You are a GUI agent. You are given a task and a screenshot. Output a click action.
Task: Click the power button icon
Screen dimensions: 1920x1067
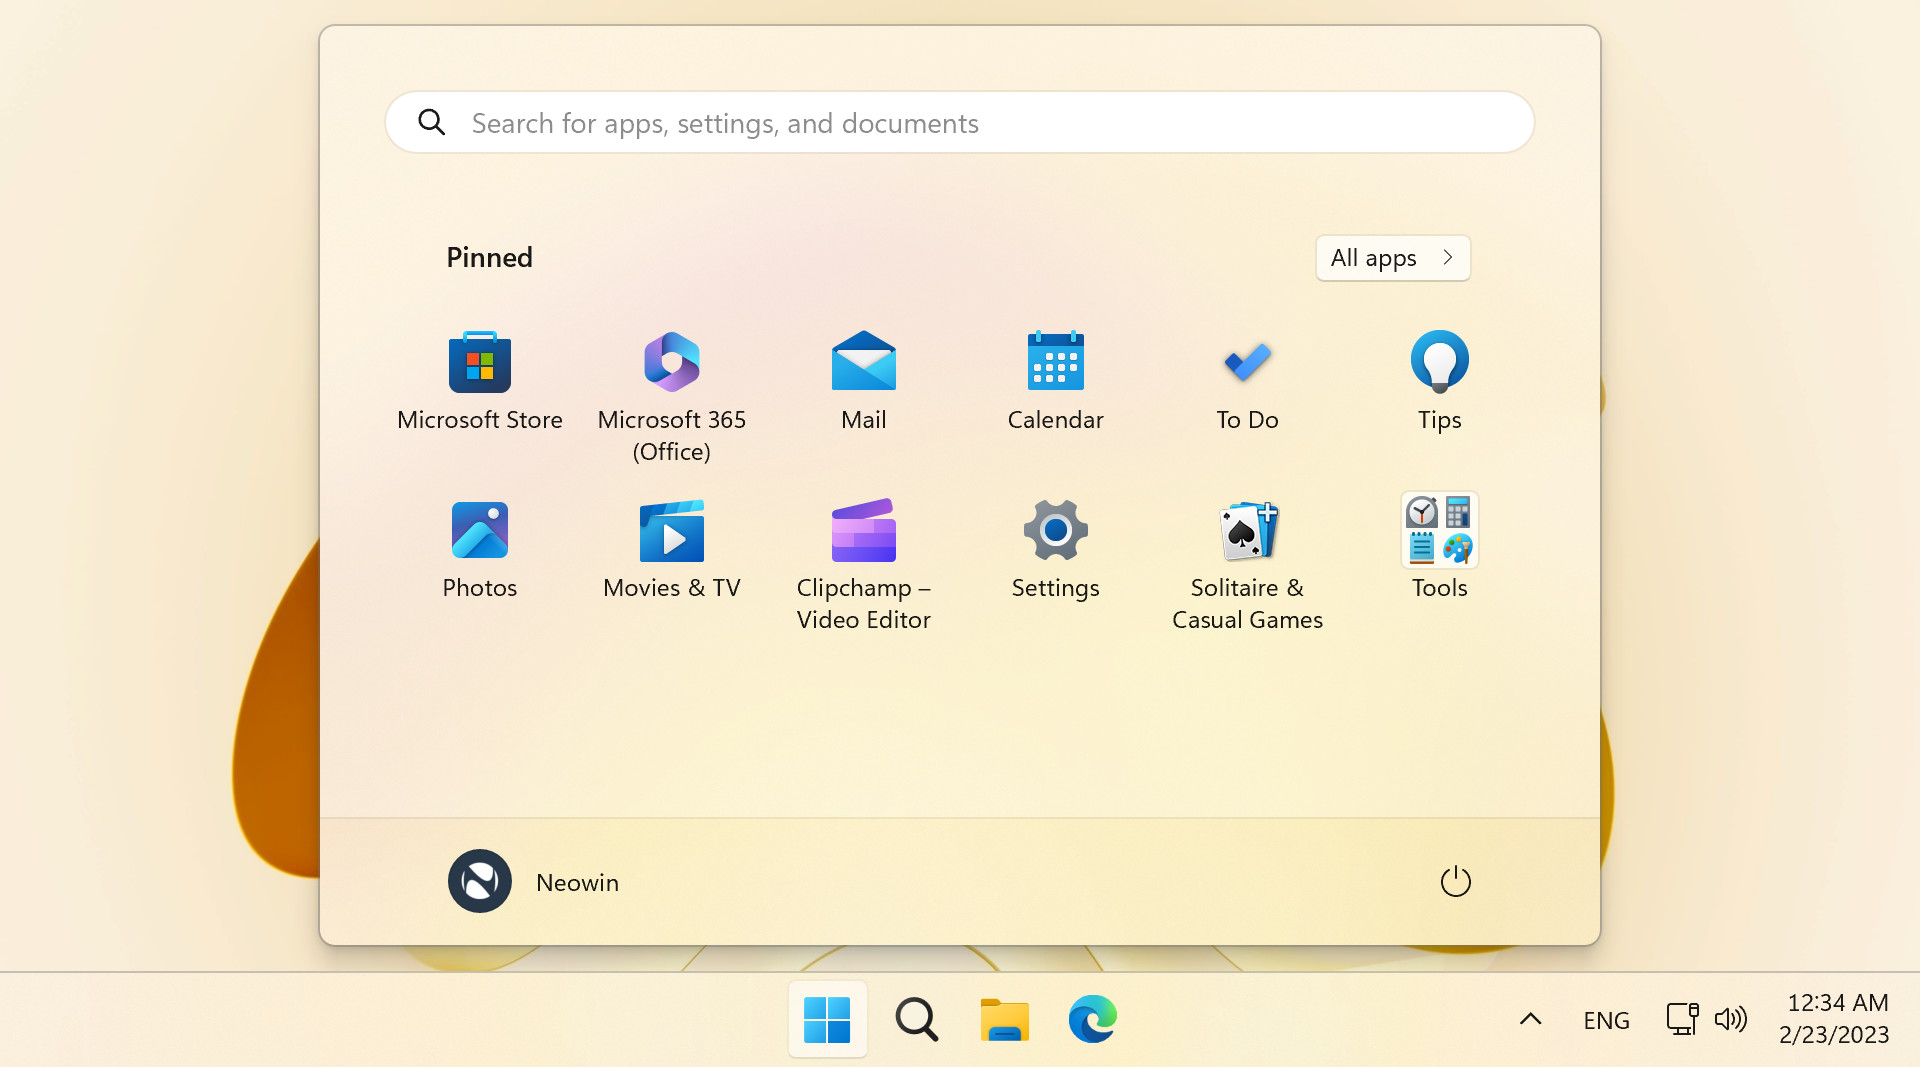click(x=1456, y=882)
